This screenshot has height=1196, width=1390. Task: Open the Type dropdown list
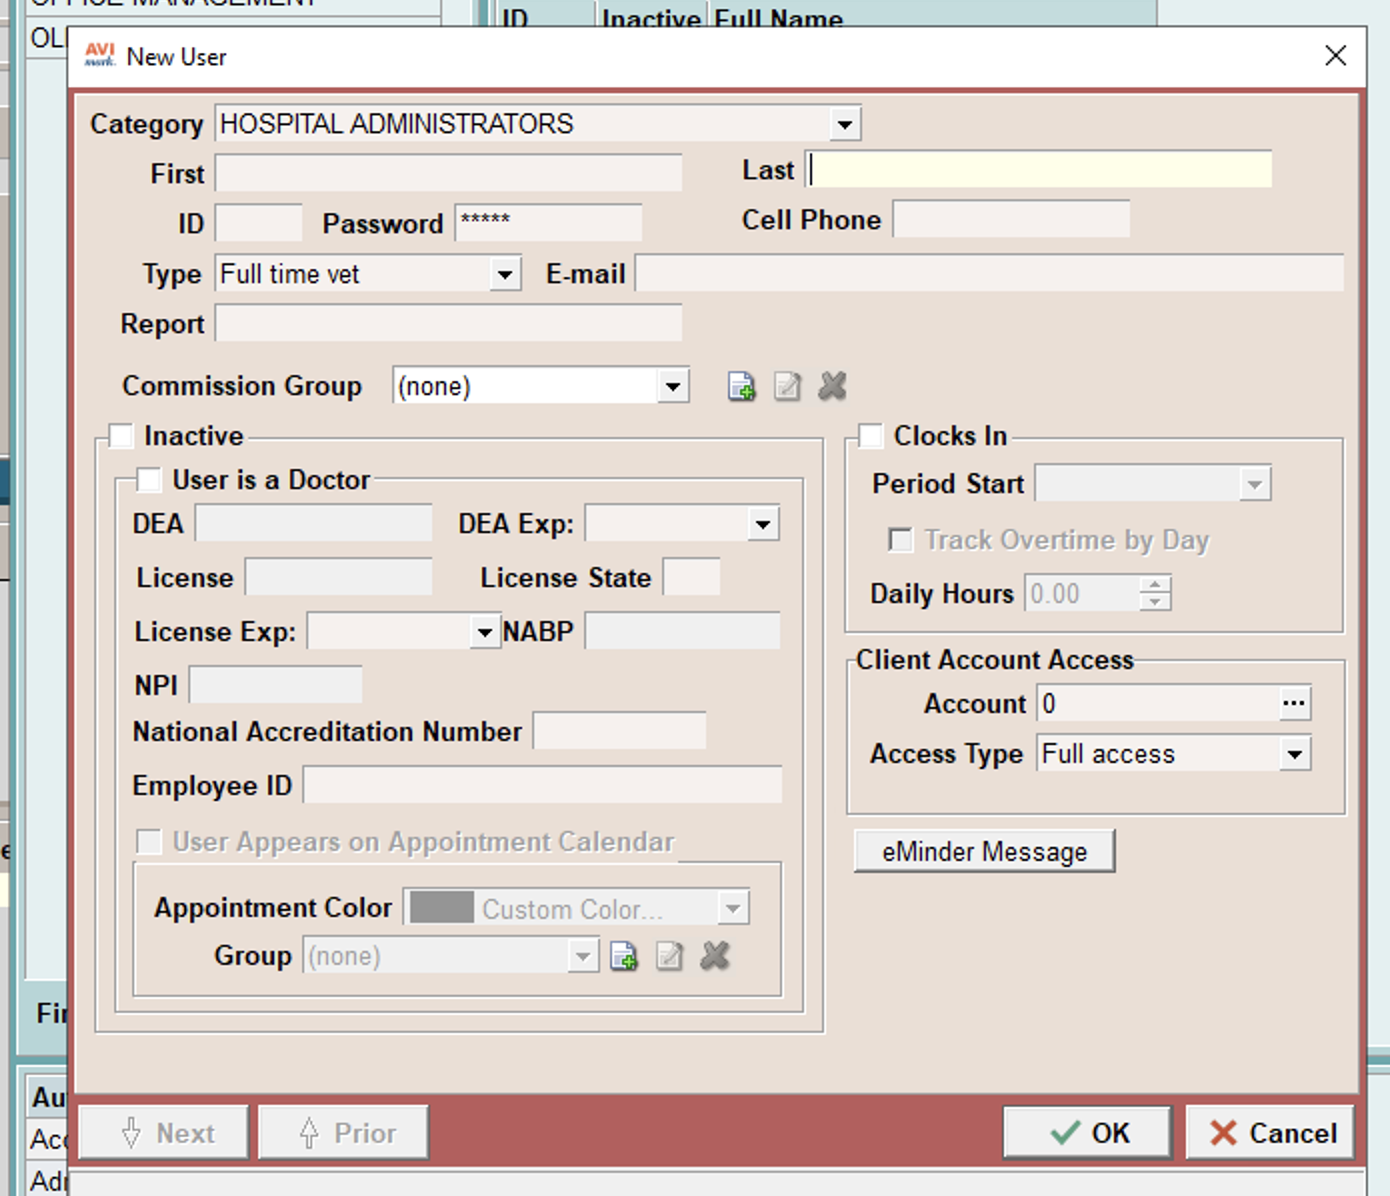pos(505,274)
